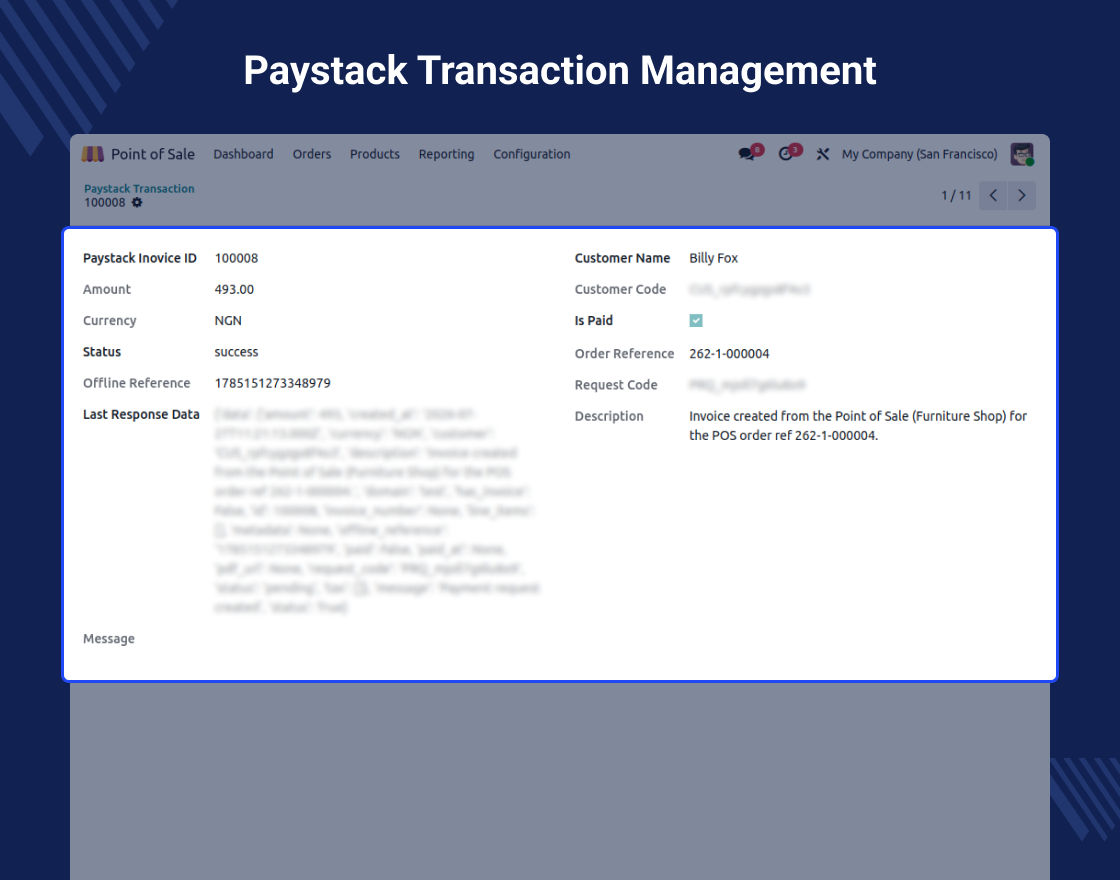Image resolution: width=1120 pixels, height=880 pixels.
Task: Click the debug tools wrench icon
Action: (x=823, y=154)
